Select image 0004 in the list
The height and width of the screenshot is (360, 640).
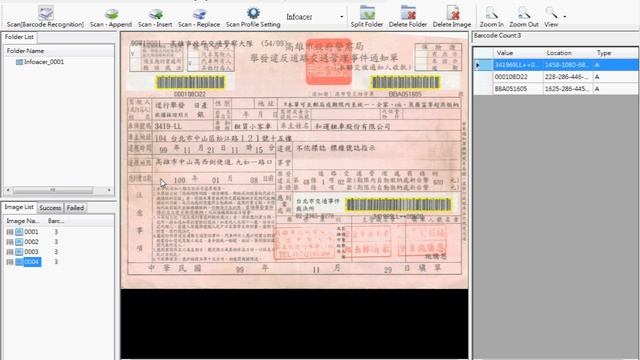31,262
